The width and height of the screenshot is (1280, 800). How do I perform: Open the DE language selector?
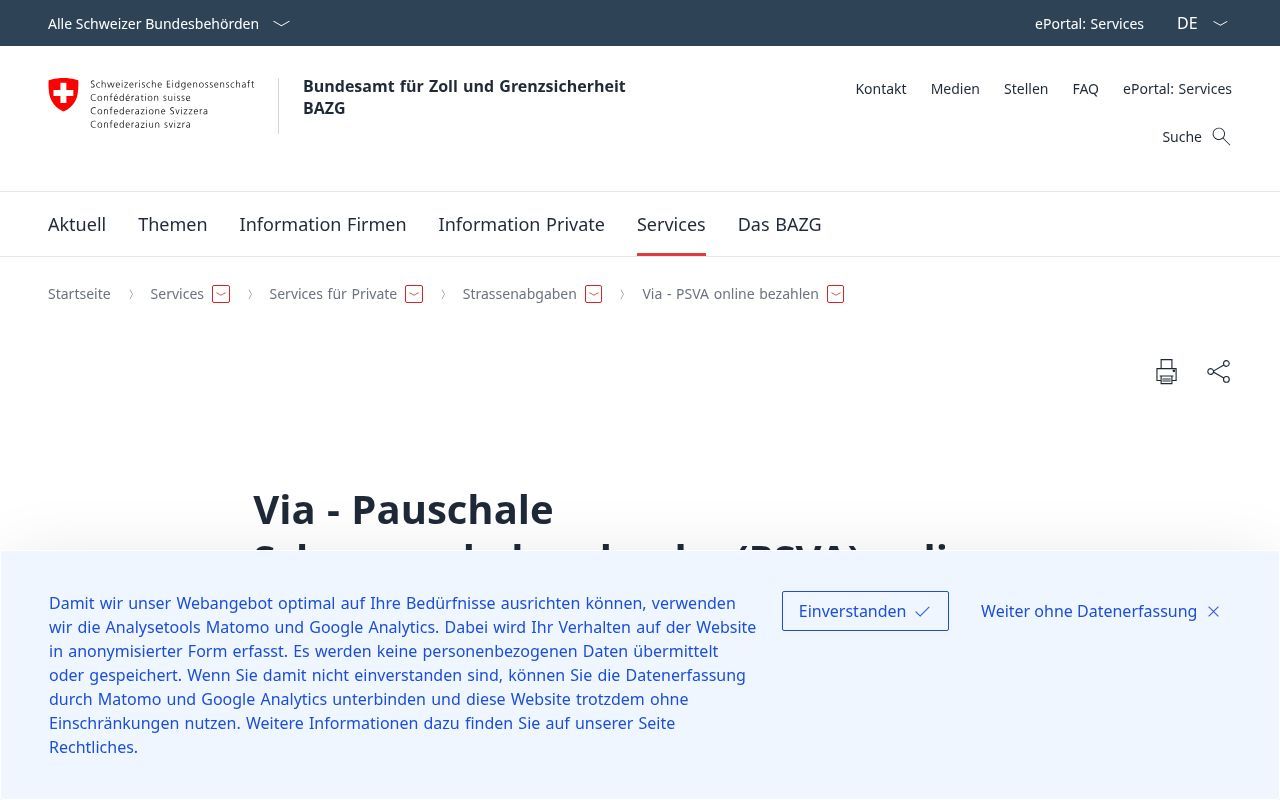click(1202, 23)
